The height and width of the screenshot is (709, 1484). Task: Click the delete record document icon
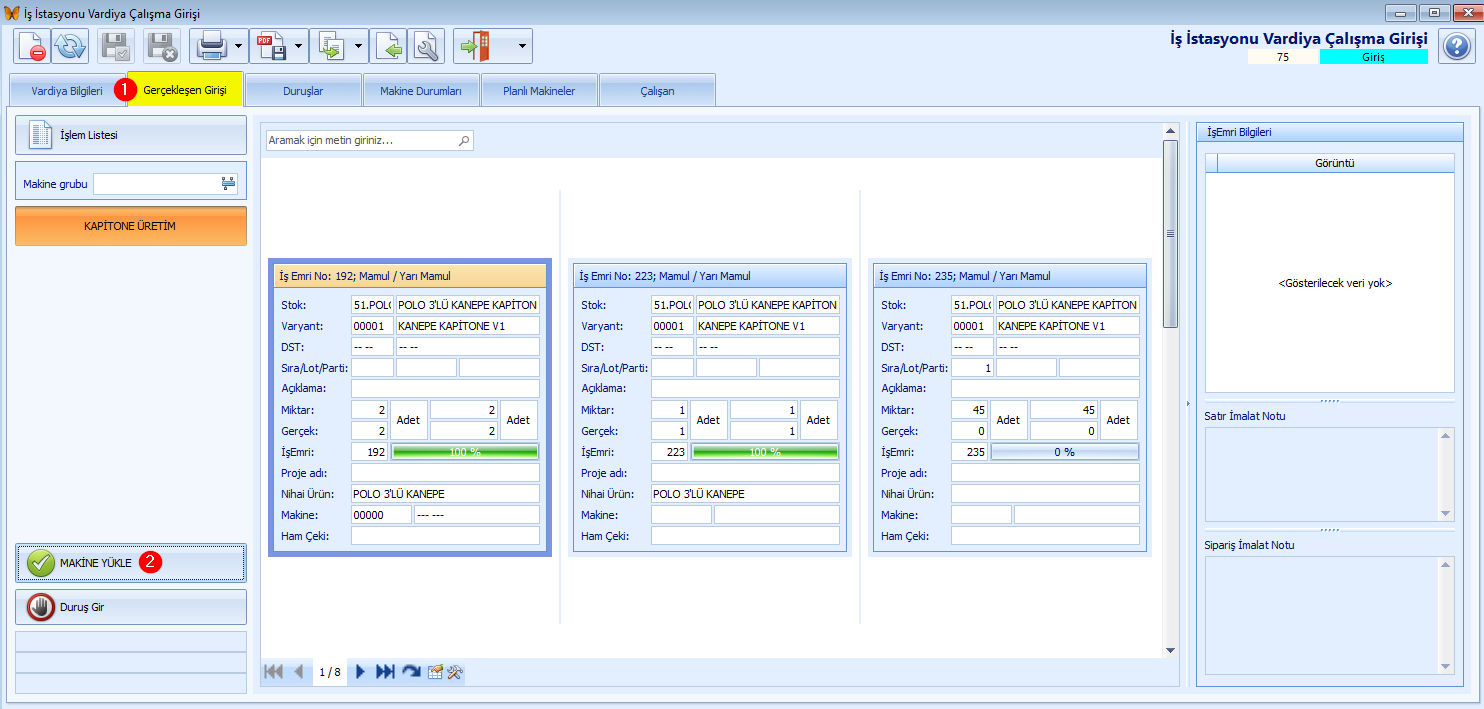(x=33, y=46)
